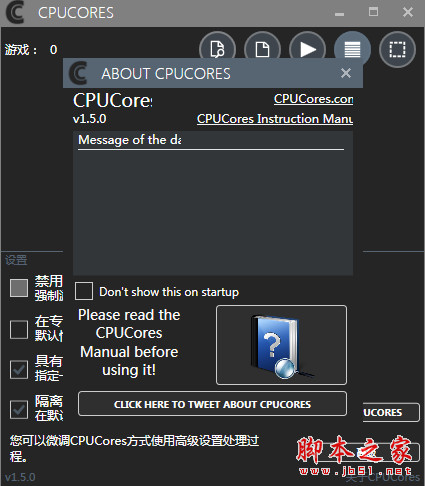Click the partially hidden UCORES button
Screen dimensions: 425x486
pyautogui.click(x=391, y=412)
